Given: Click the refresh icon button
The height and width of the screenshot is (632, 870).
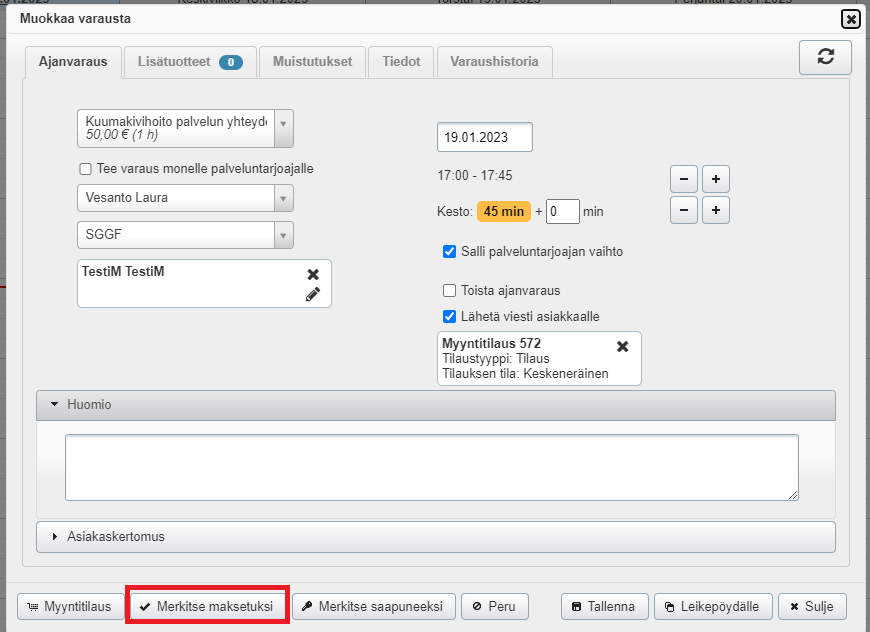Looking at the screenshot, I should tap(825, 57).
